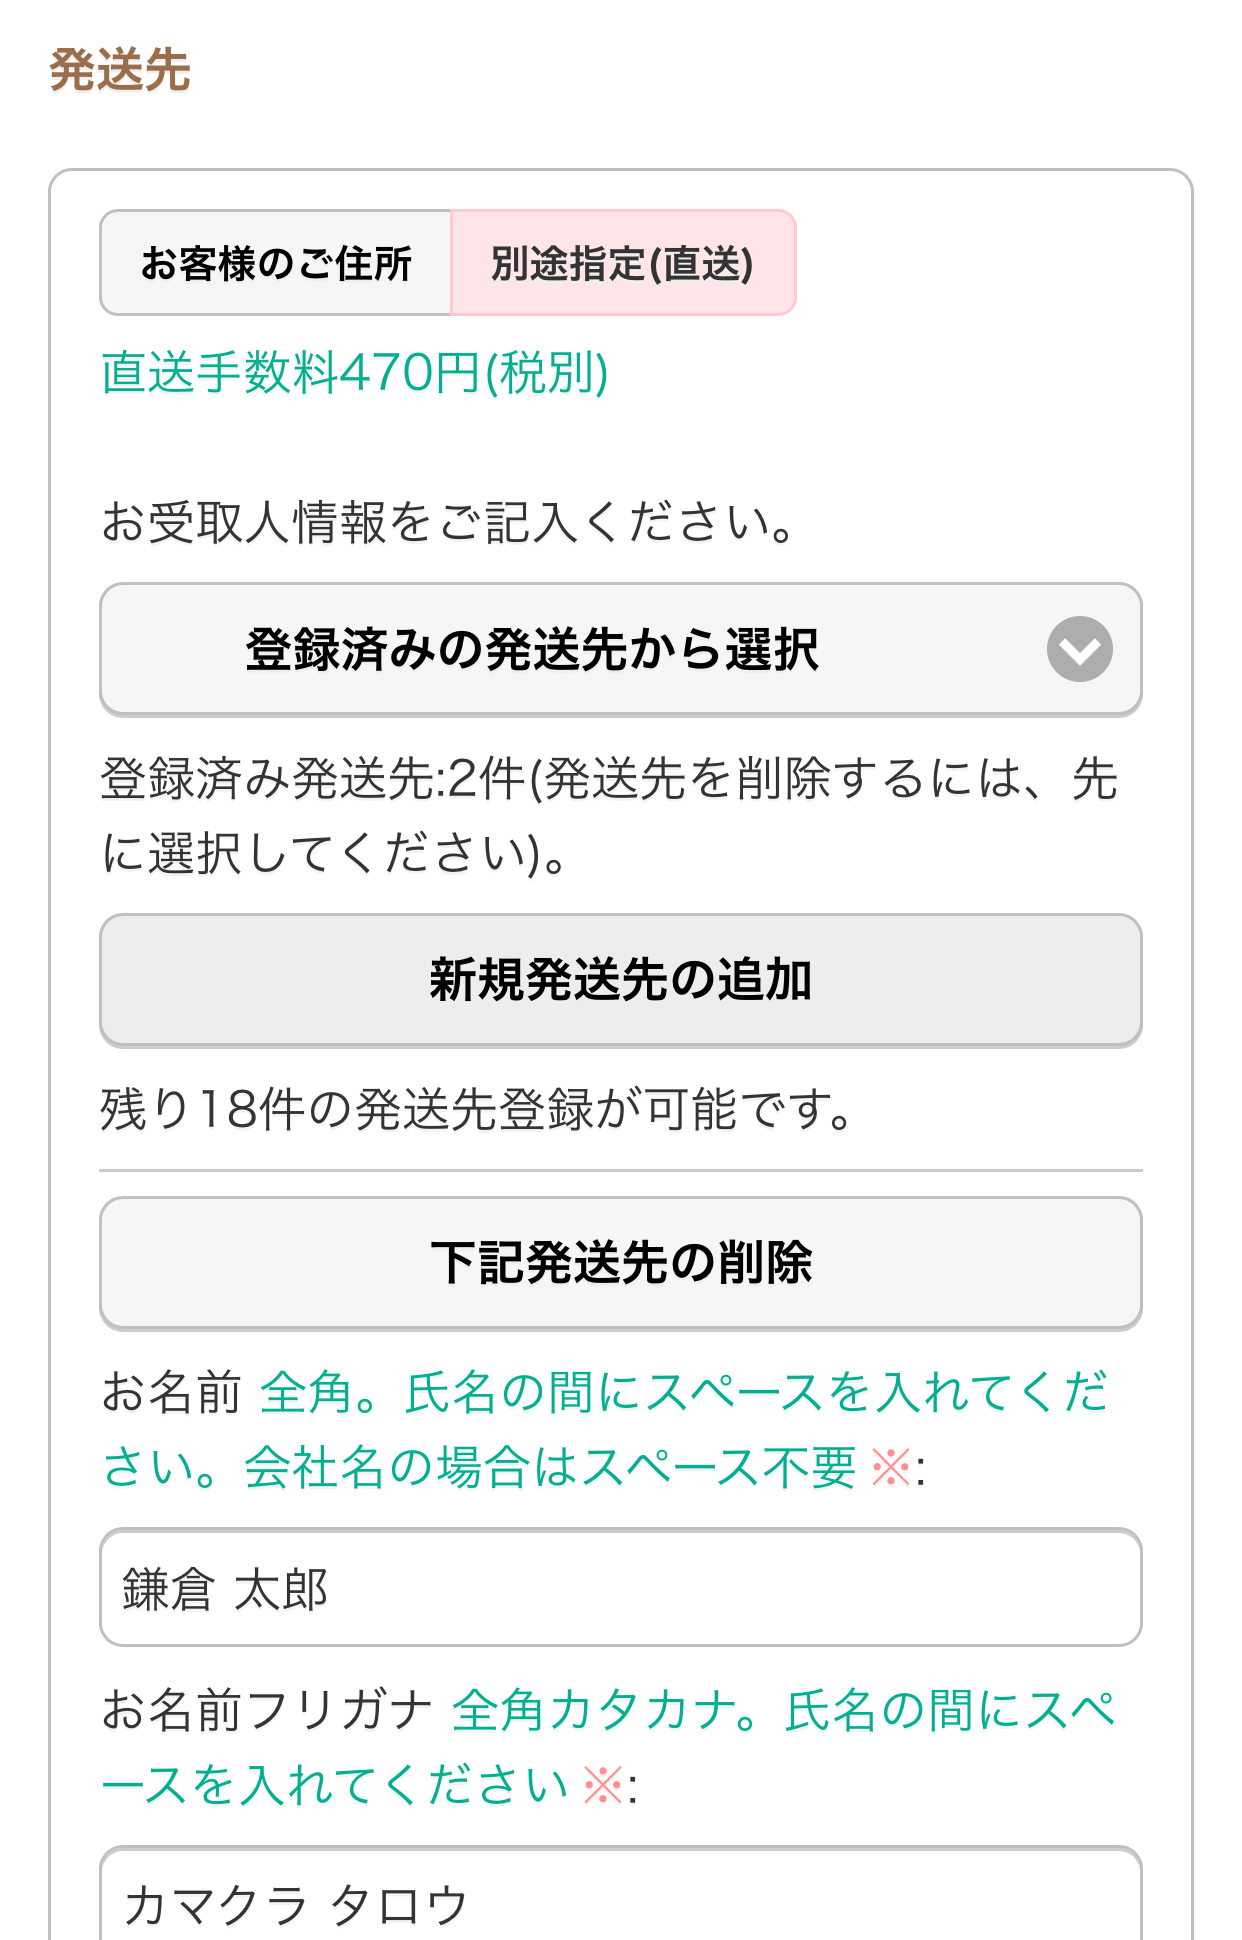The width and height of the screenshot is (1242, 1940).
Task: Click the お受取人情報をご記入ください instruction text
Action: 448,522
